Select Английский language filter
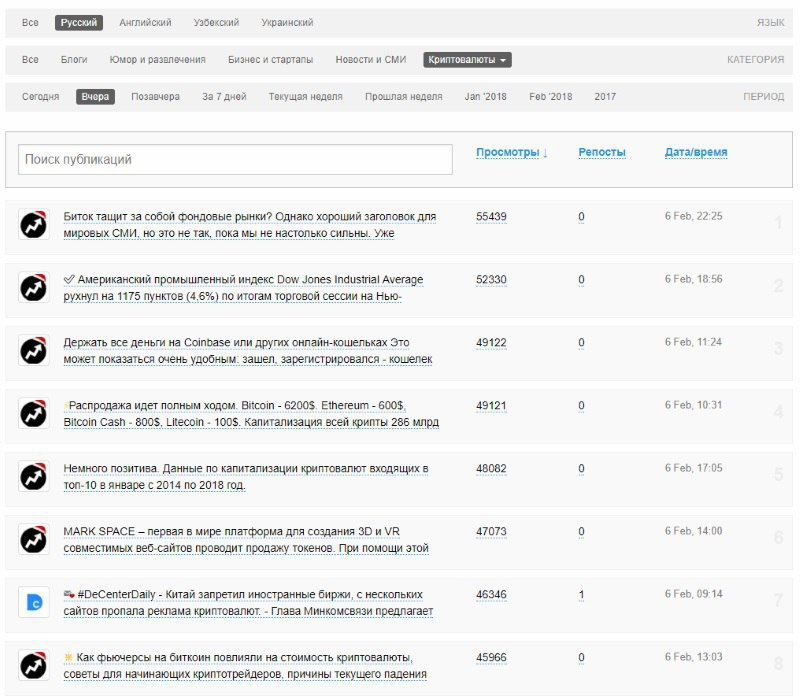The image size is (800, 696). click(x=145, y=23)
